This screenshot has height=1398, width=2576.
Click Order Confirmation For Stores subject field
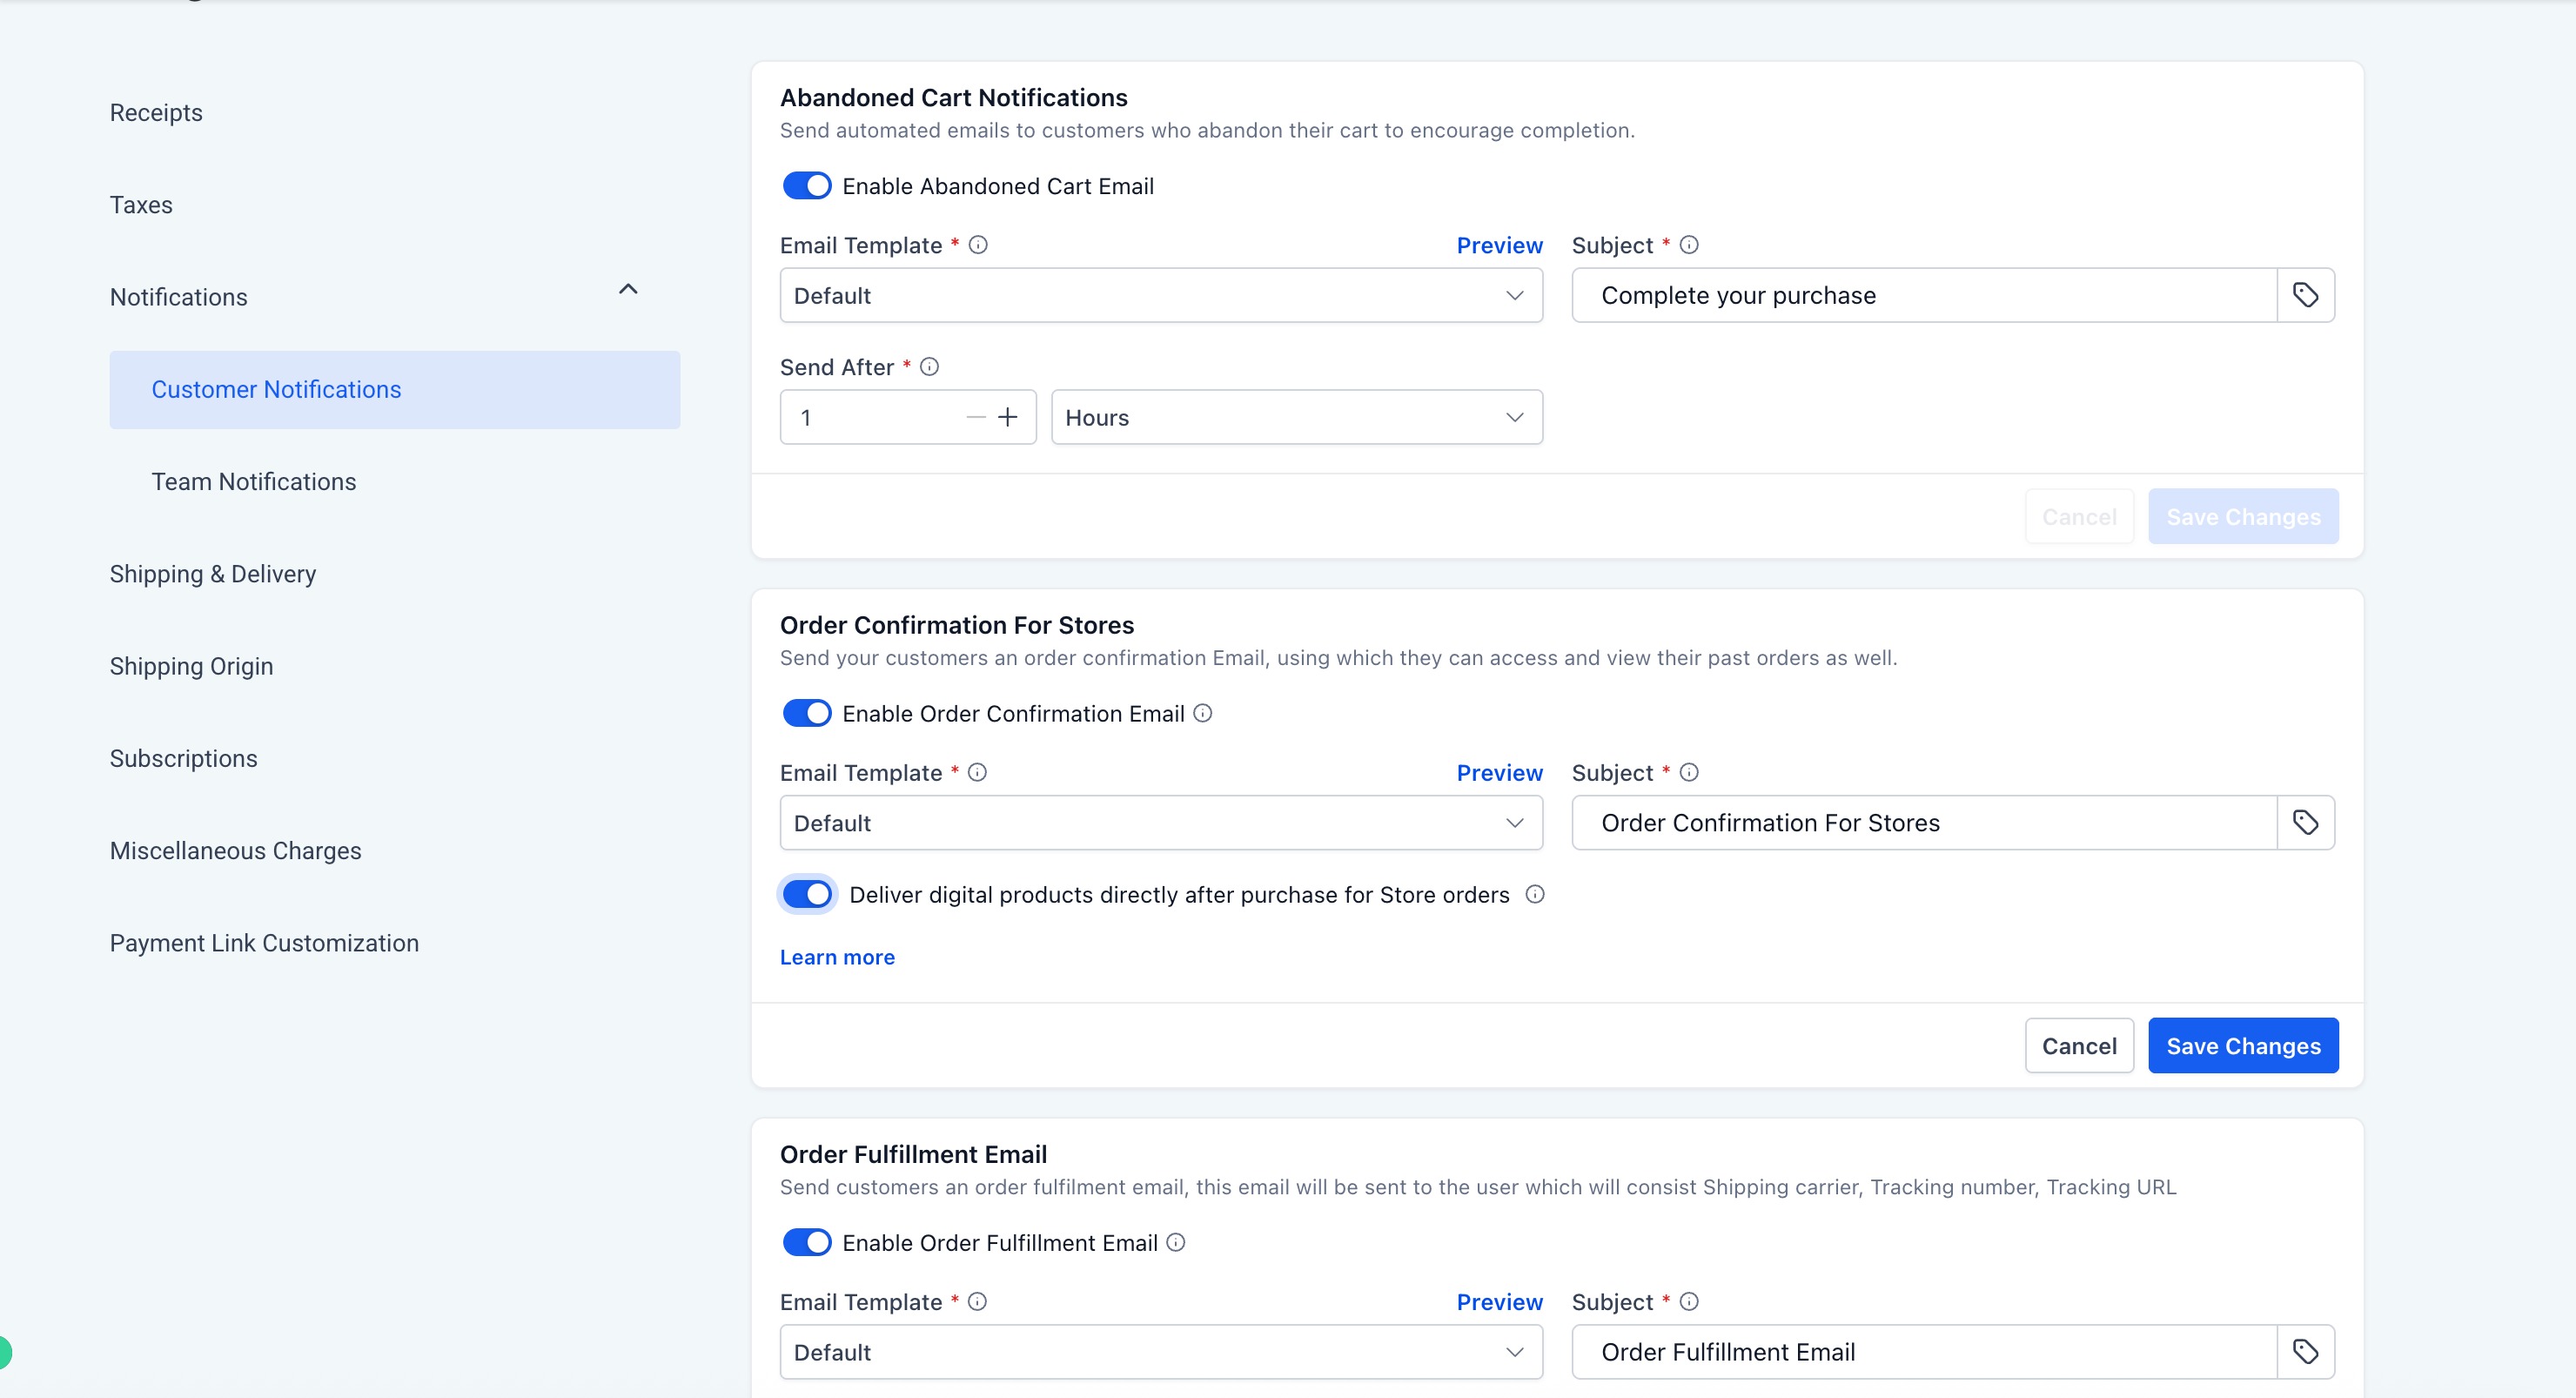click(1924, 823)
